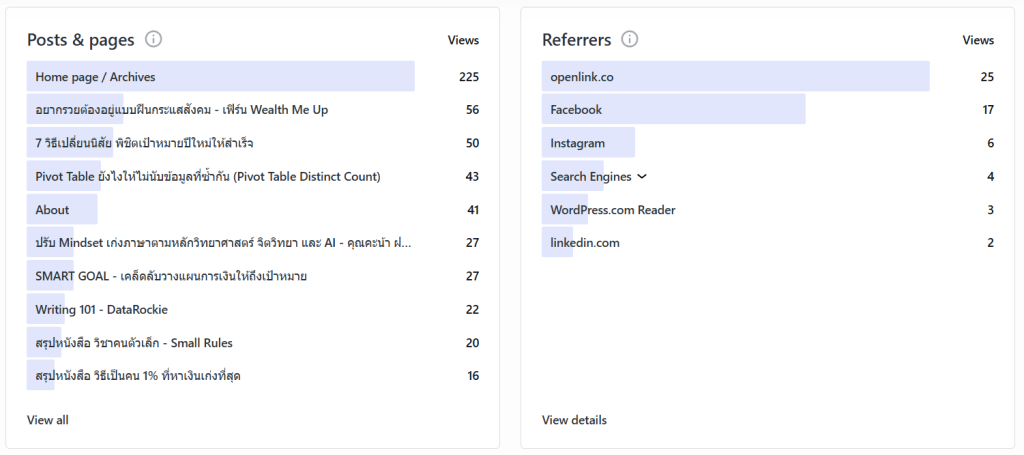Open the Facebook referrer row
The image size is (1024, 455).
coord(576,110)
